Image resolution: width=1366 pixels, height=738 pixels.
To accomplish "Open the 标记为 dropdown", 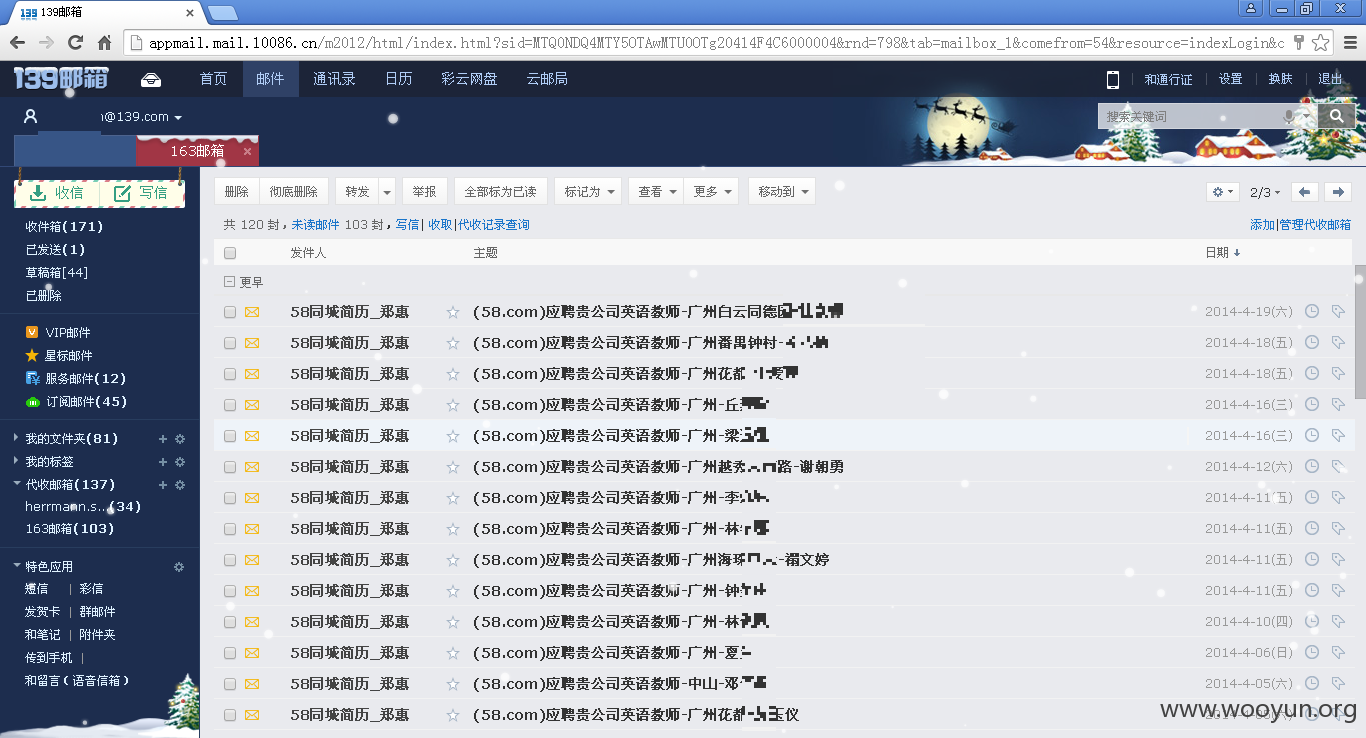I will click(x=588, y=192).
